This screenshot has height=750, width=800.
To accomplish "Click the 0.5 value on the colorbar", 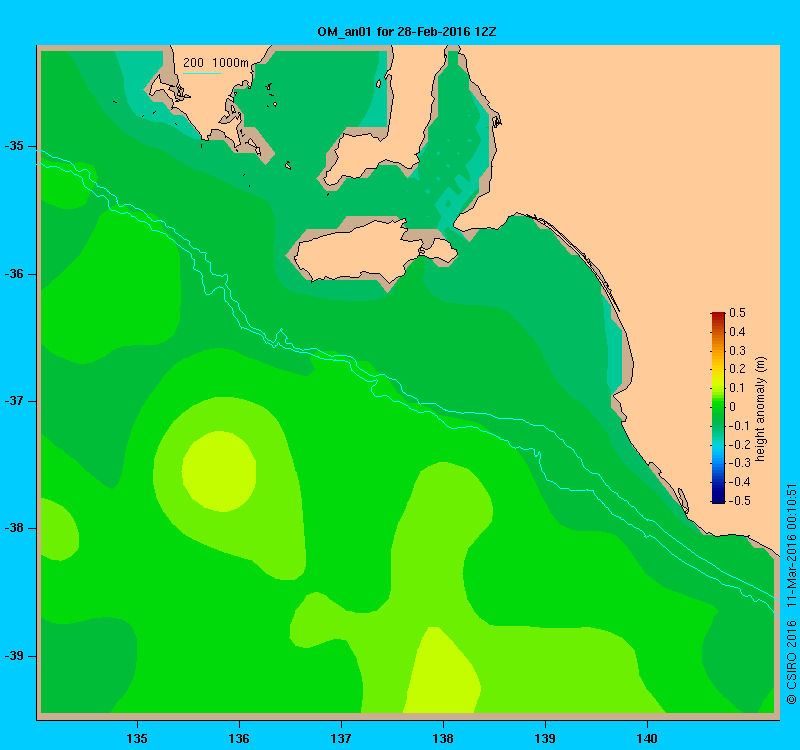I will click(x=737, y=313).
